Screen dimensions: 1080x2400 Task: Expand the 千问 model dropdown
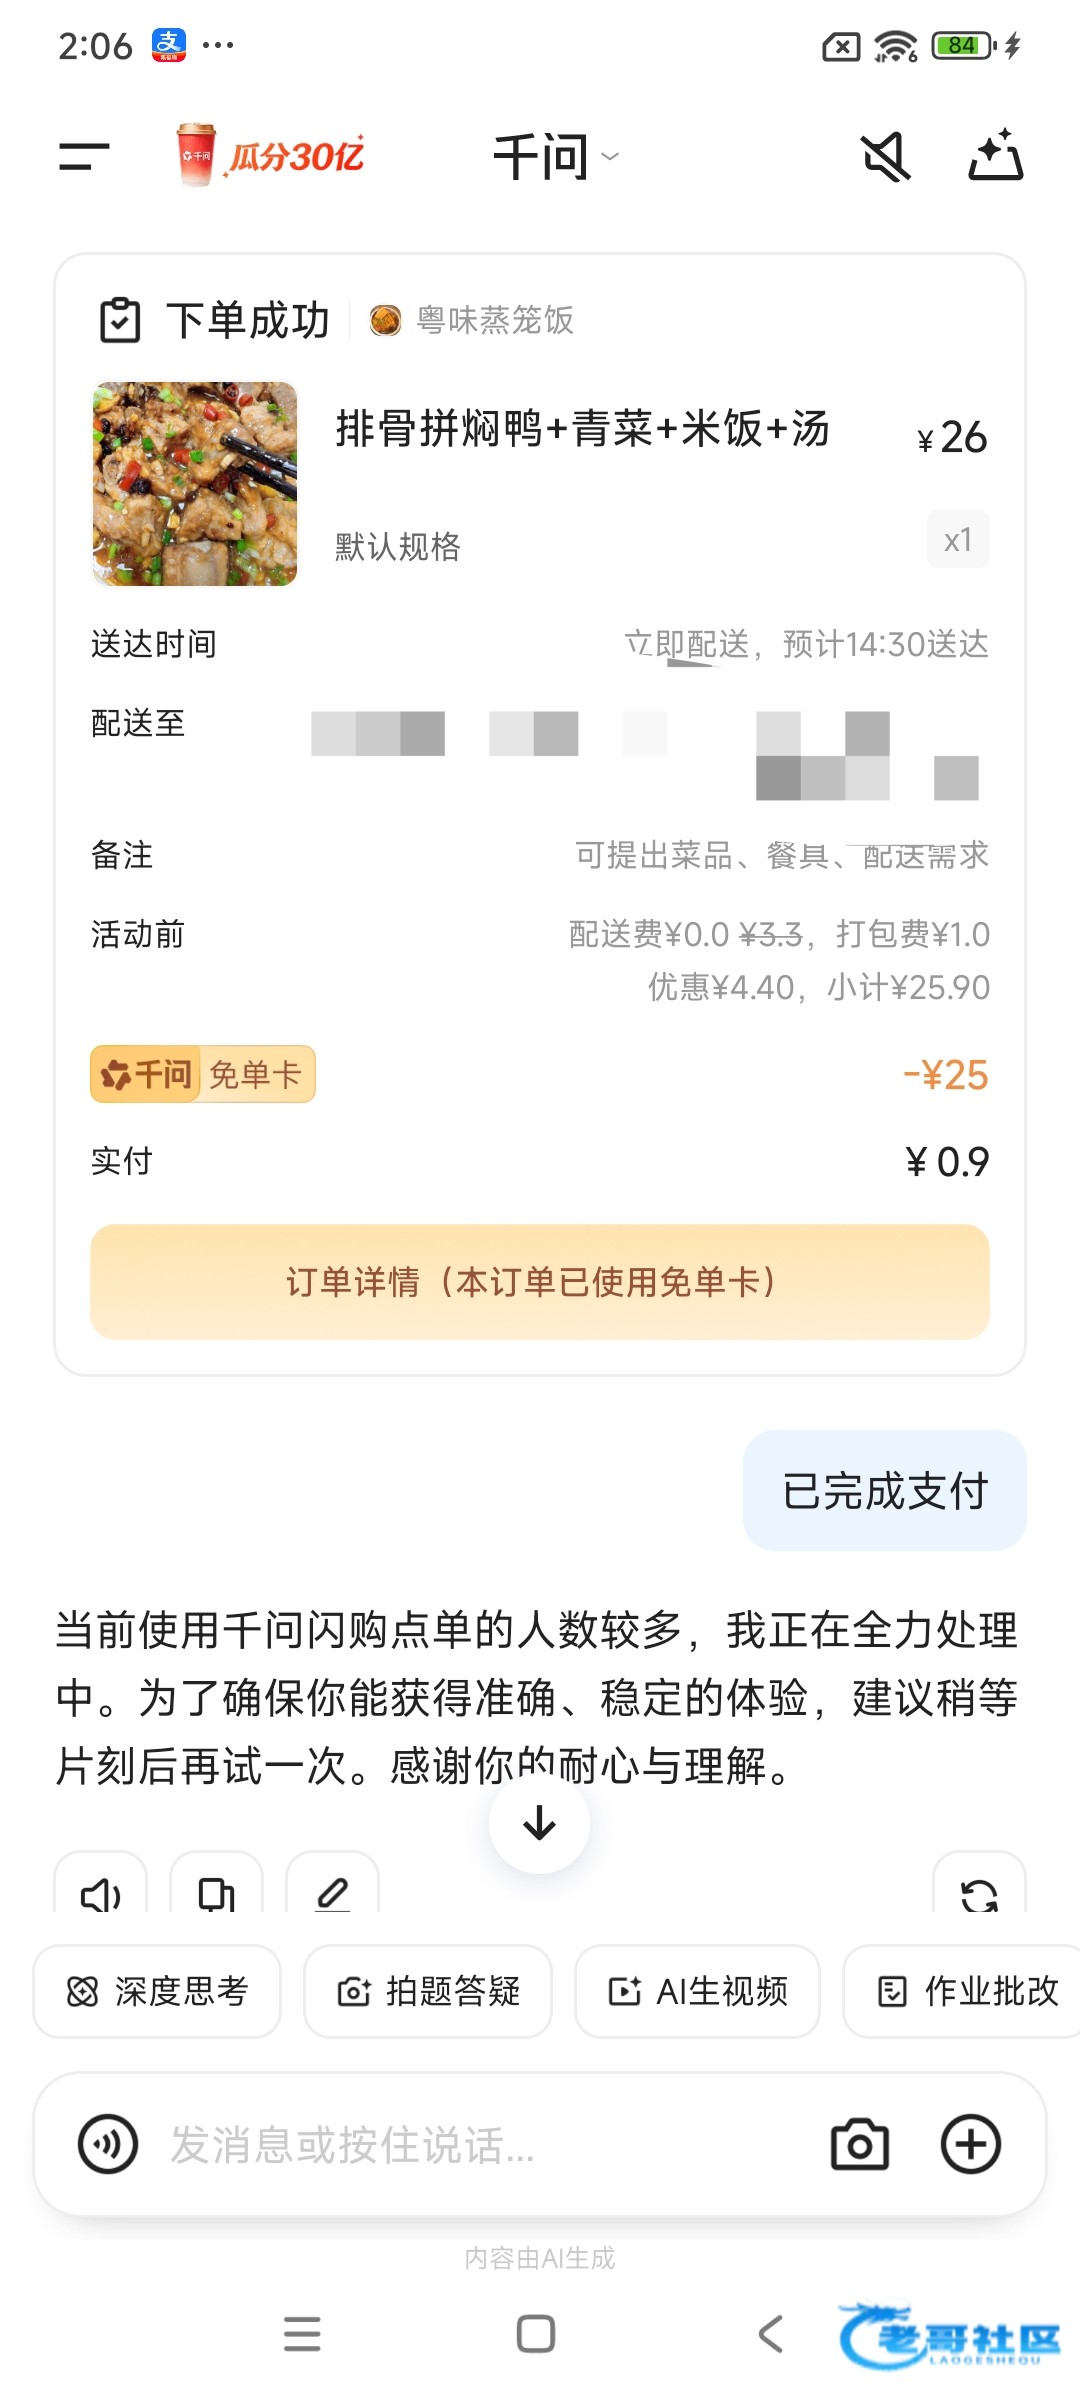coord(556,157)
